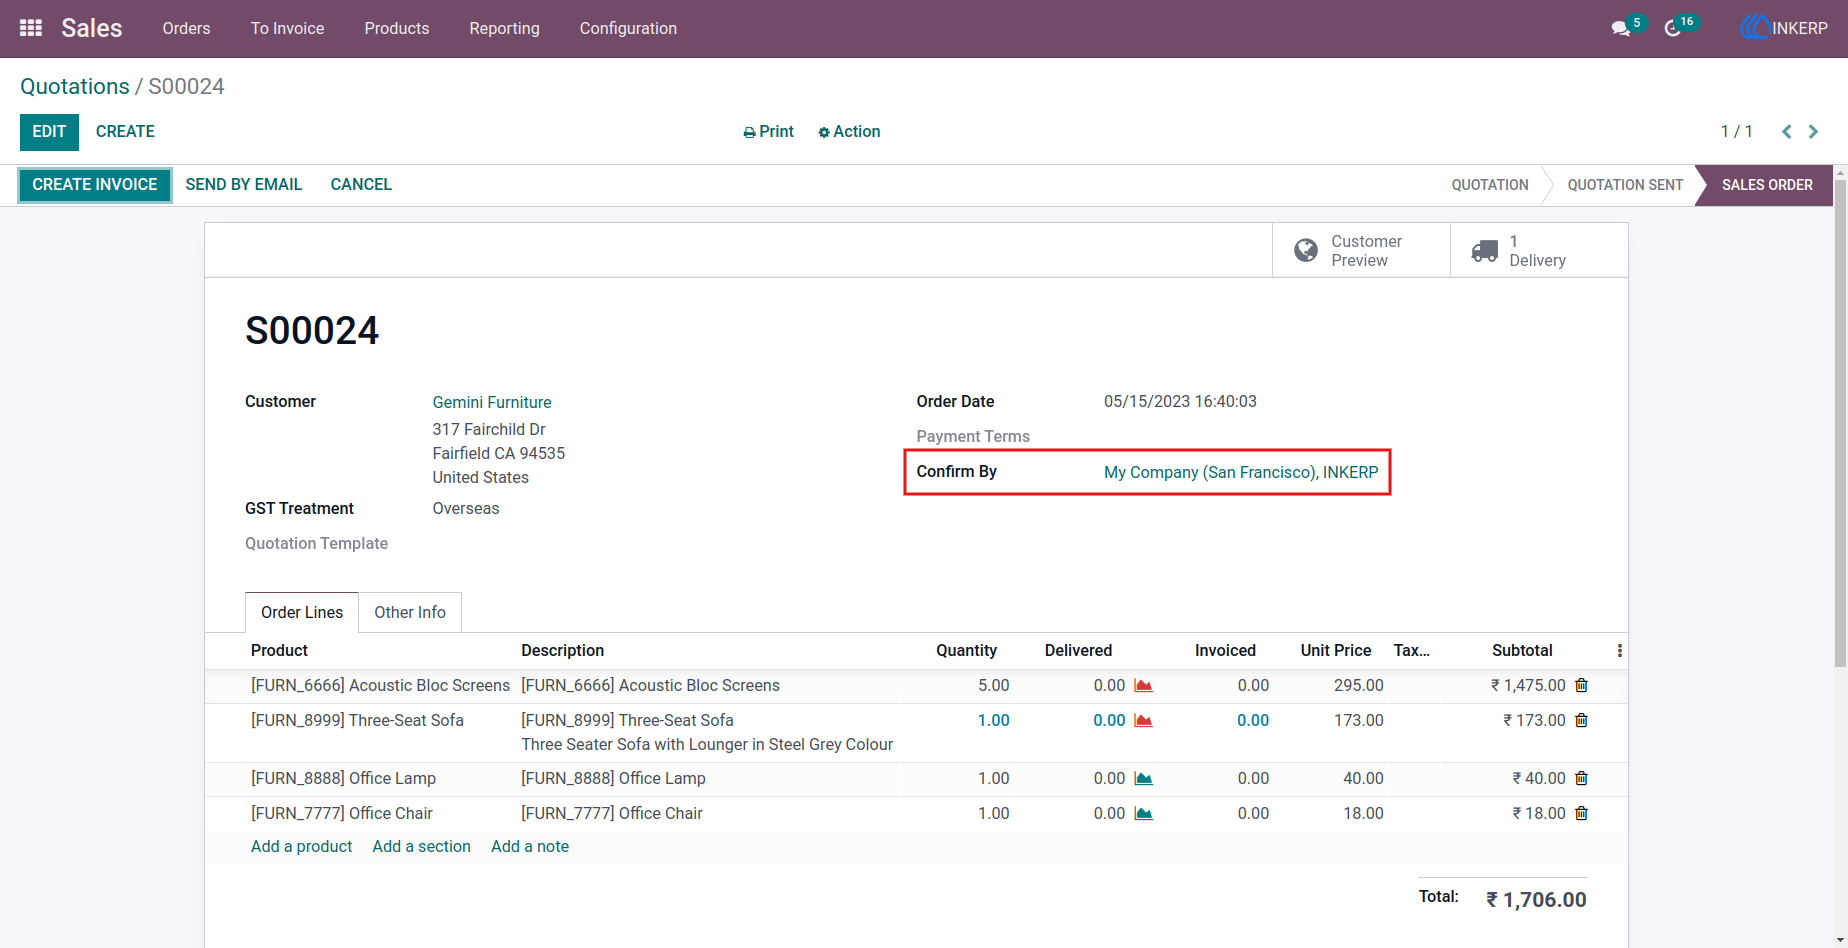Screen dimensions: 1848x948
Task: Open the Reporting menu
Action: point(504,28)
